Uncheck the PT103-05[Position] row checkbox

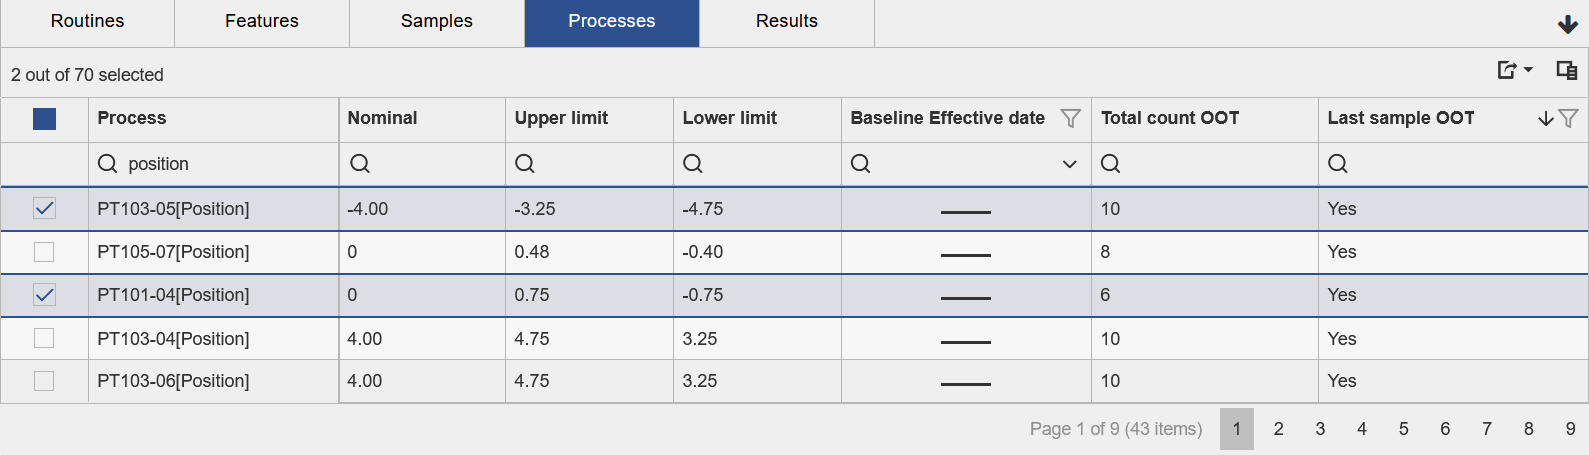pyautogui.click(x=44, y=208)
